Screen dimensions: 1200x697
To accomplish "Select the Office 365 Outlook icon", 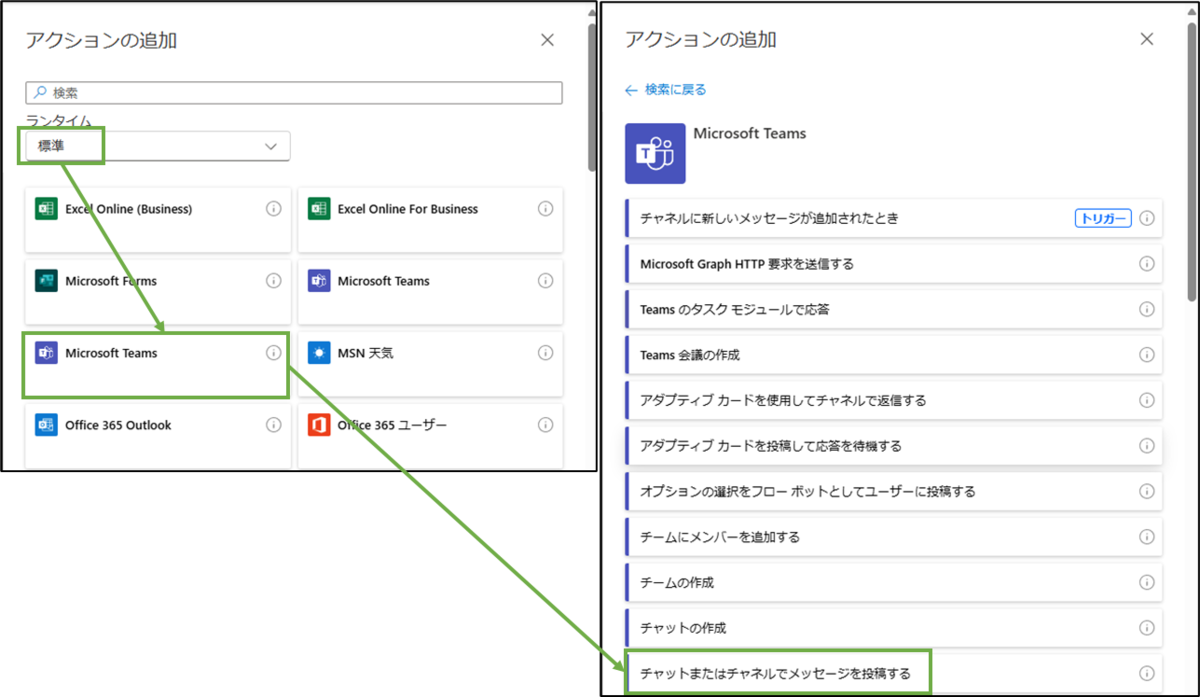I will click(x=46, y=425).
